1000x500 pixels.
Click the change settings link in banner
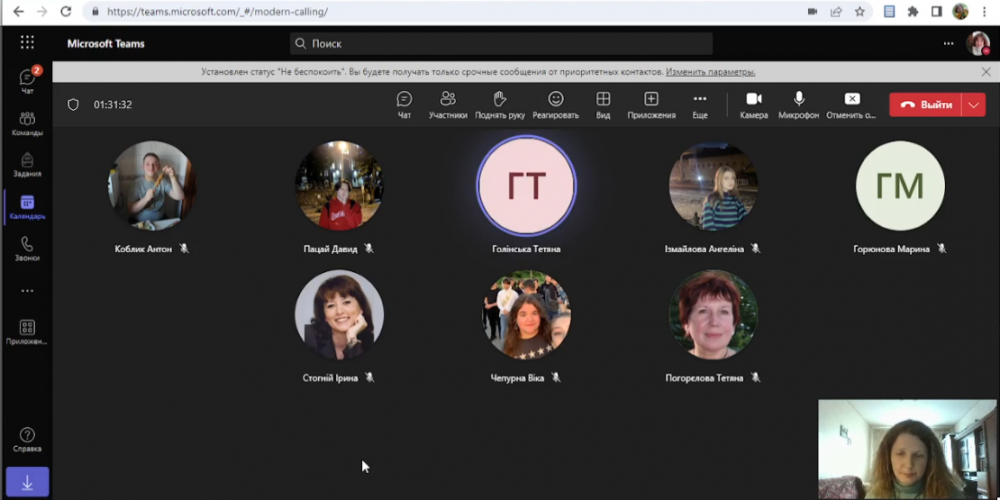click(x=711, y=72)
